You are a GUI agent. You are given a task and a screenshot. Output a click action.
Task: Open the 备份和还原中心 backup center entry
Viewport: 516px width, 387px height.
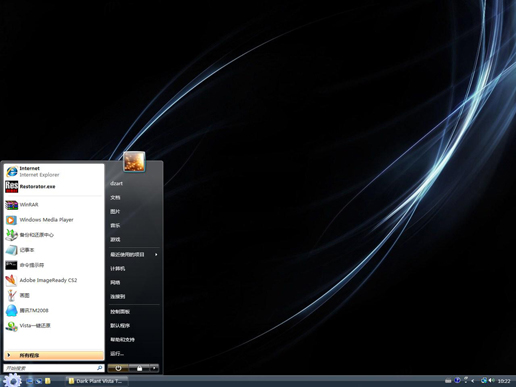pyautogui.click(x=54, y=235)
